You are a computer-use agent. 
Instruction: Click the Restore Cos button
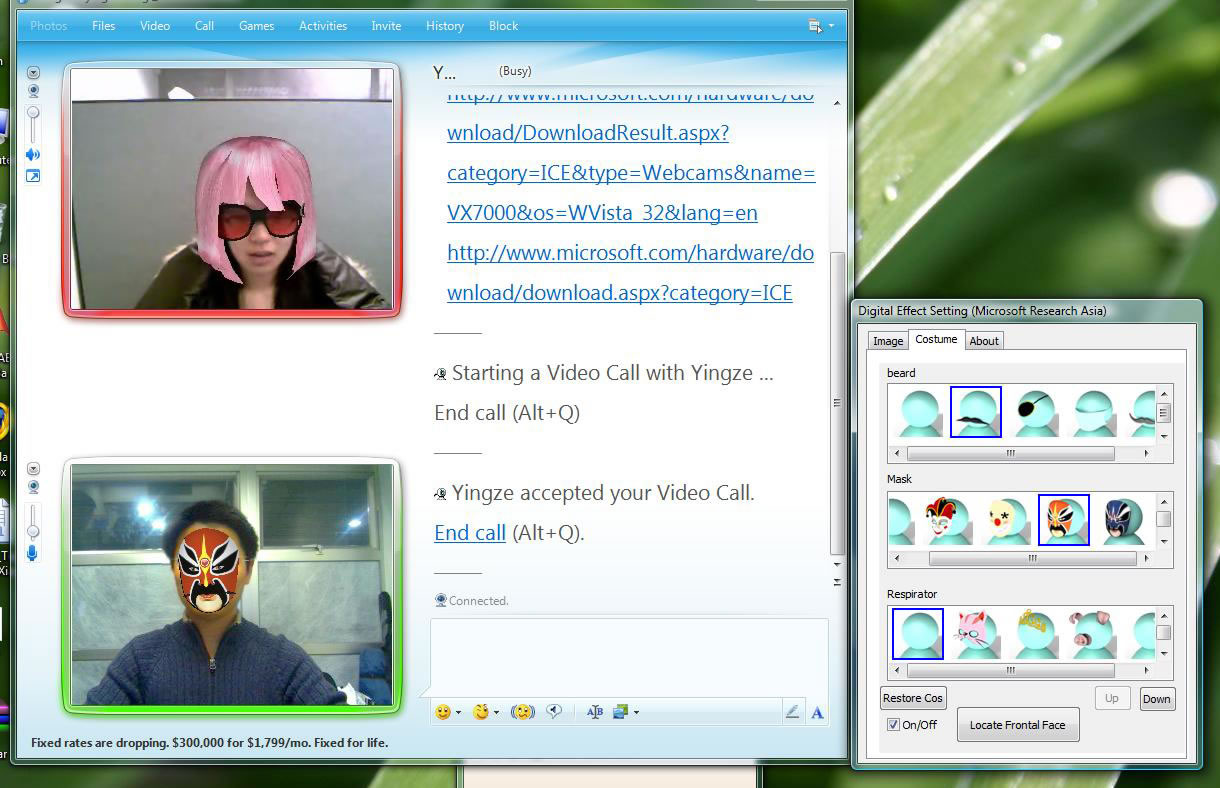(x=913, y=698)
